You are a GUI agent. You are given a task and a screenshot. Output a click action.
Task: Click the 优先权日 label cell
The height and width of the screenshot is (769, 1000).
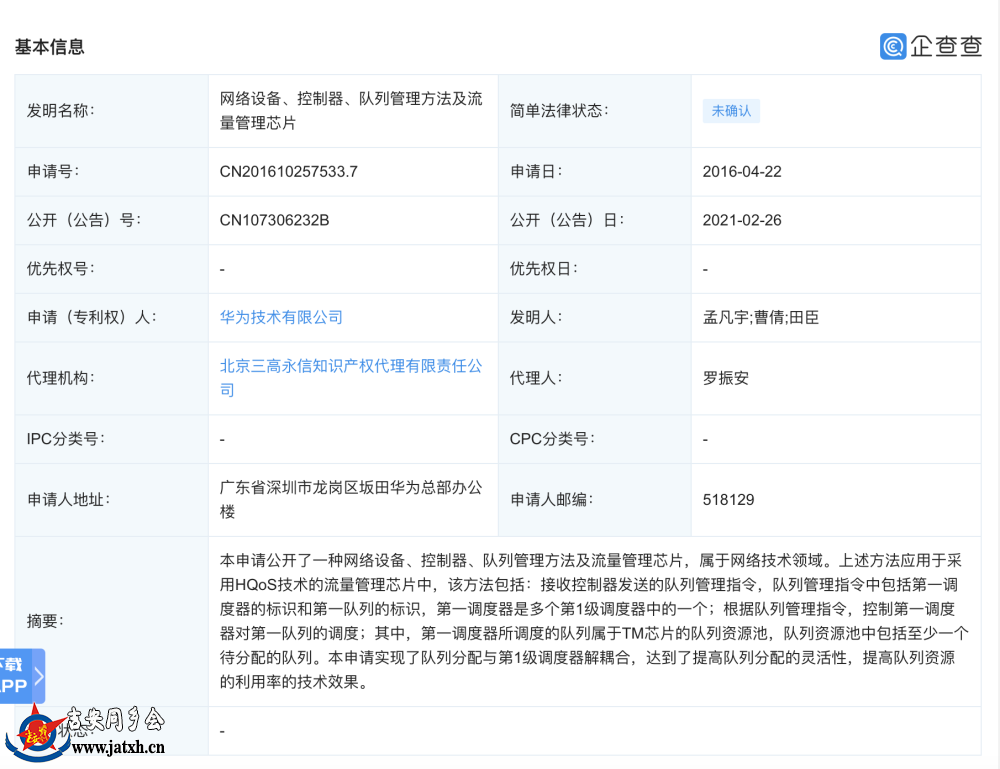[x=594, y=268]
